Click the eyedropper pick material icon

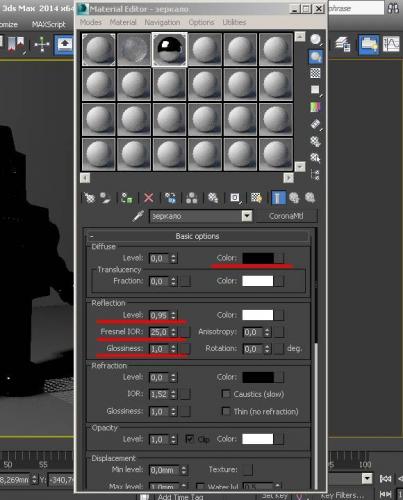138,216
